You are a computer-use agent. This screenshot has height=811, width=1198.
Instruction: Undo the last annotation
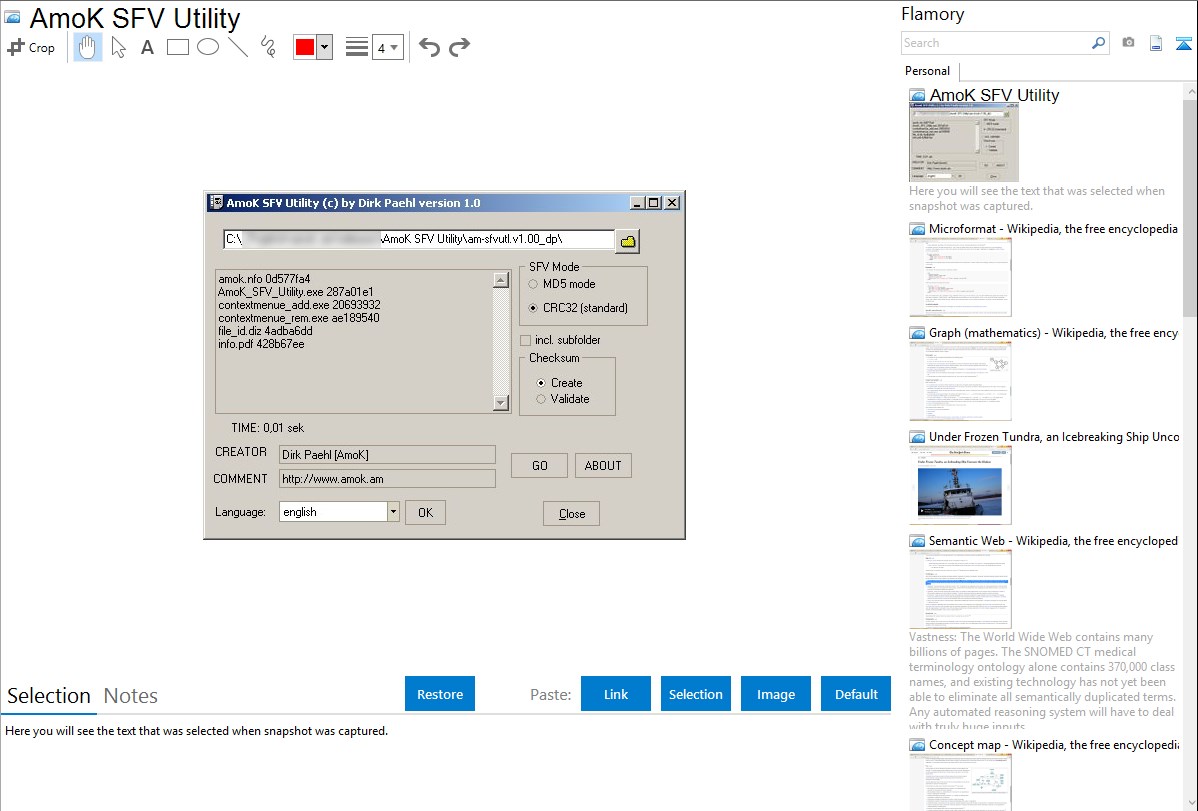pos(429,47)
